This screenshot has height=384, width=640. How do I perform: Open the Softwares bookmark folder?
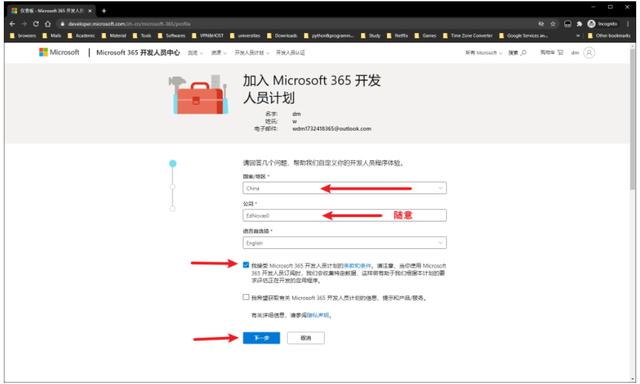click(x=171, y=36)
